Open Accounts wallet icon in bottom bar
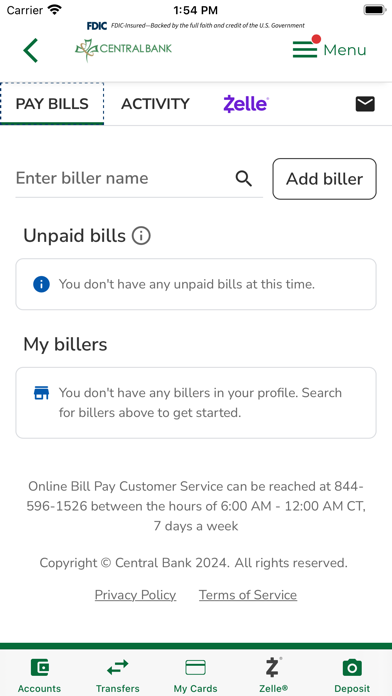 (40, 667)
